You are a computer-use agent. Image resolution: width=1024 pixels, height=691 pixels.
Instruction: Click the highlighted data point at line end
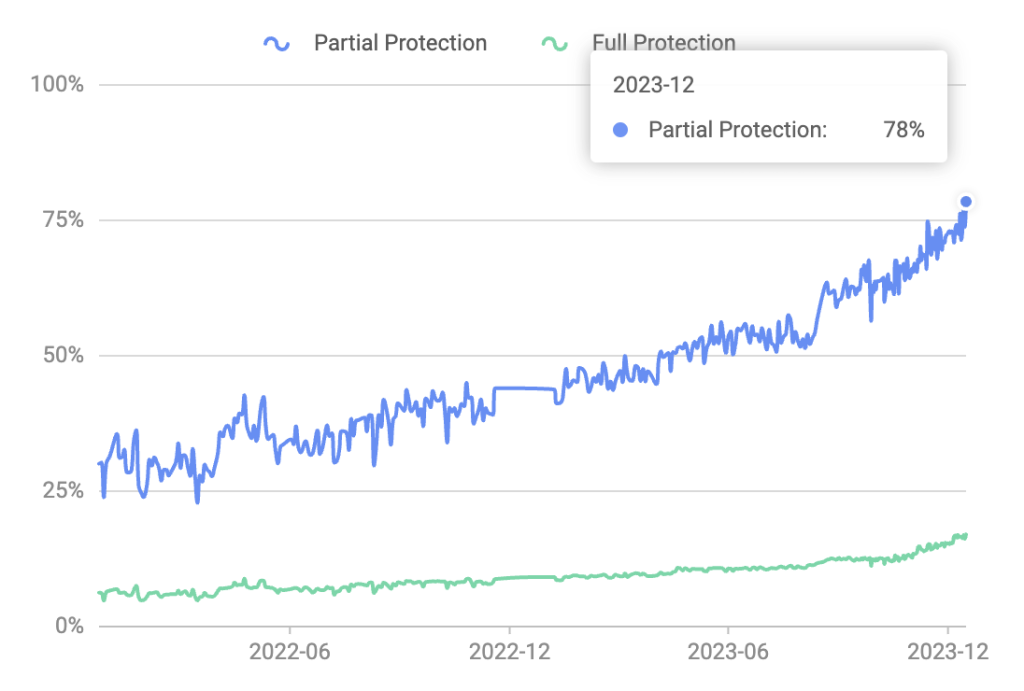pyautogui.click(x=966, y=201)
